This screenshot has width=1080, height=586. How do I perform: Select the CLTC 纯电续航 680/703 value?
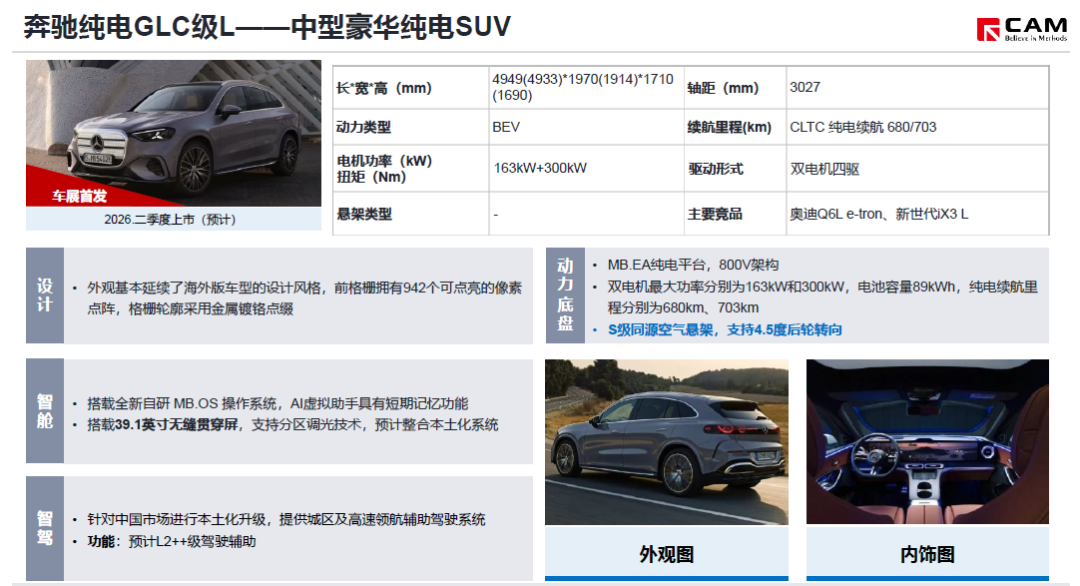(863, 127)
